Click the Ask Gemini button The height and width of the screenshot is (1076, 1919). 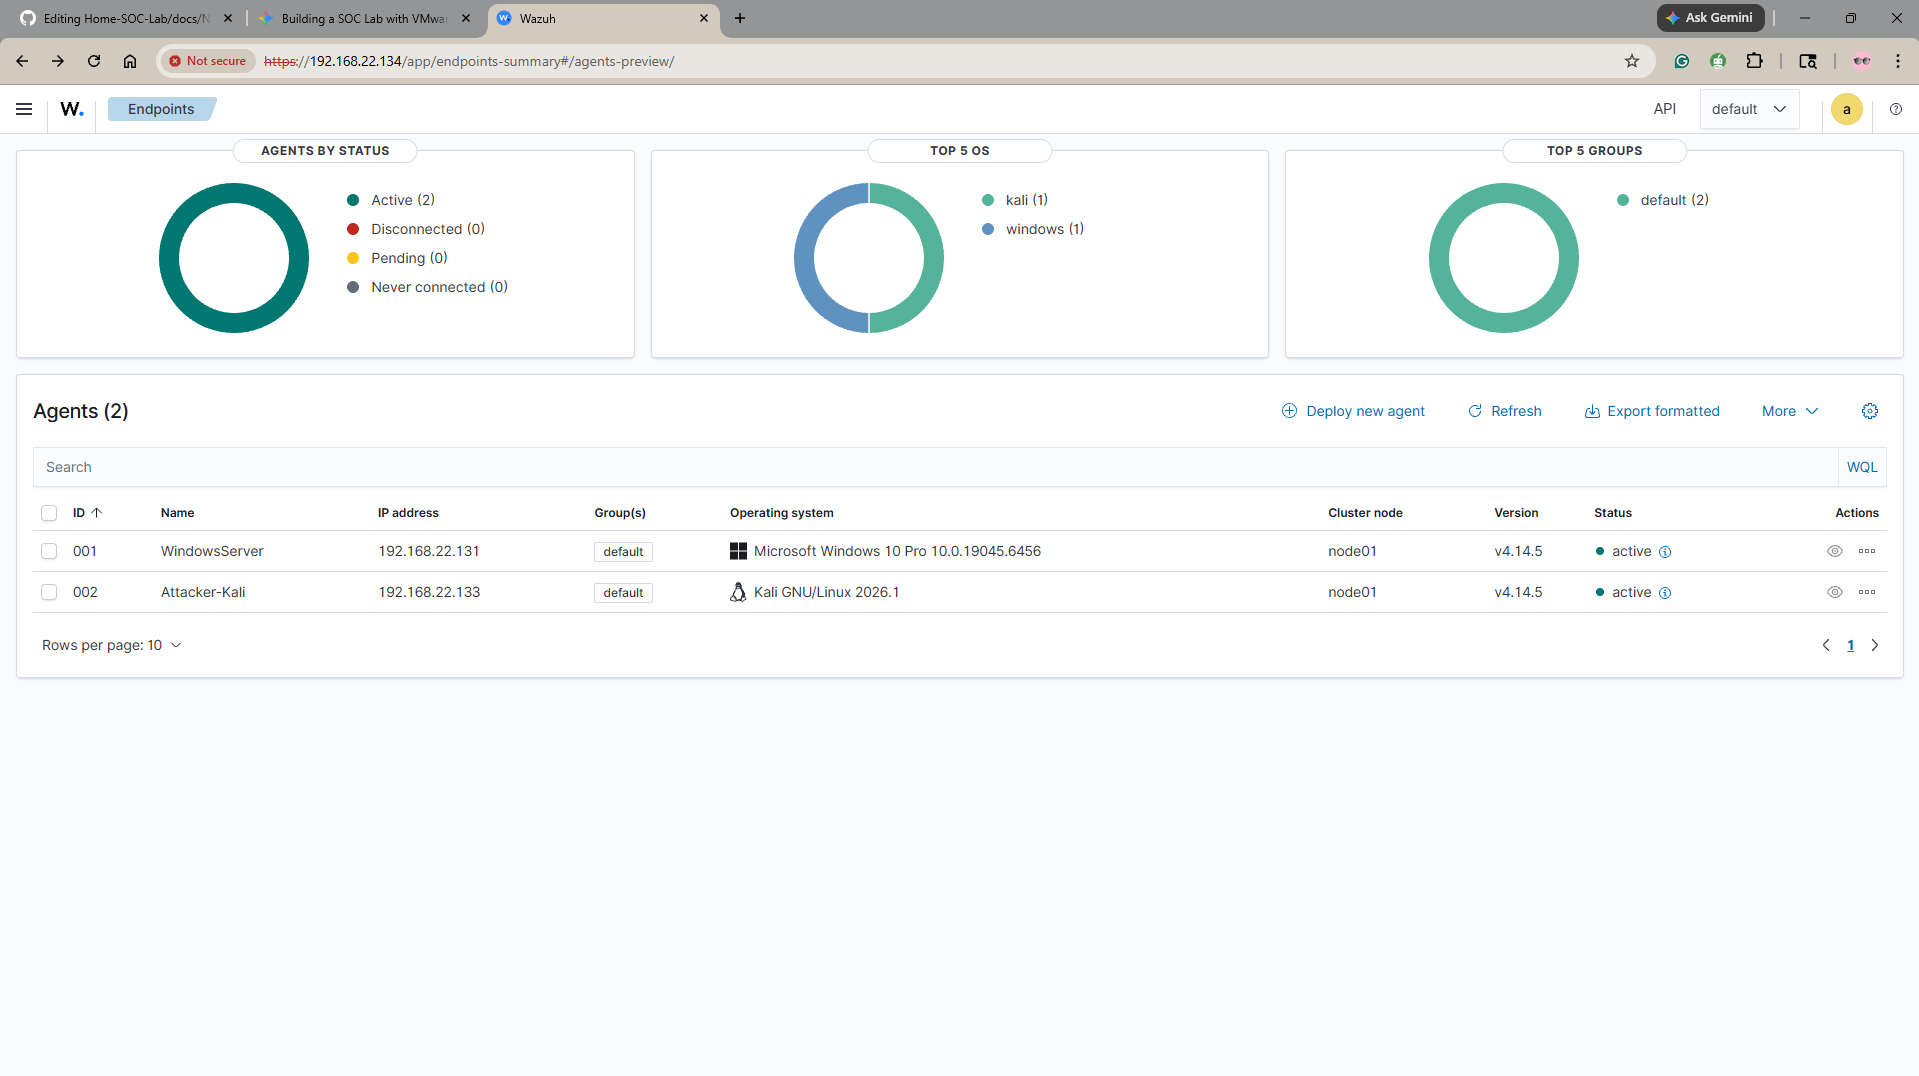point(1710,18)
